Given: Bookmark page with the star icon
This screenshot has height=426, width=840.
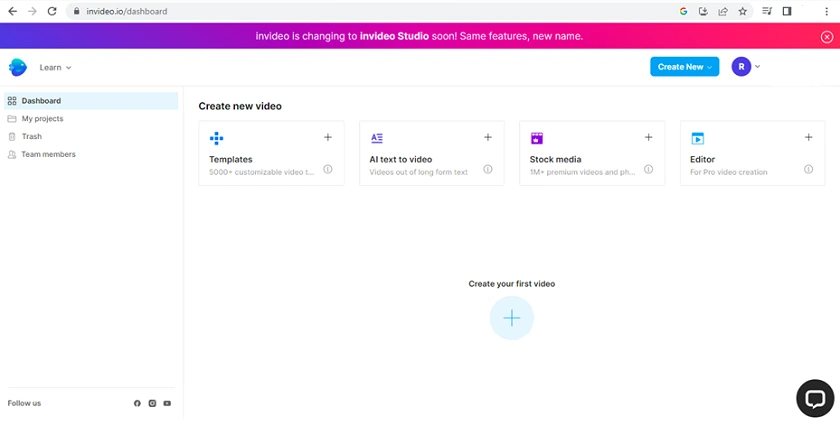Looking at the screenshot, I should 742,11.
